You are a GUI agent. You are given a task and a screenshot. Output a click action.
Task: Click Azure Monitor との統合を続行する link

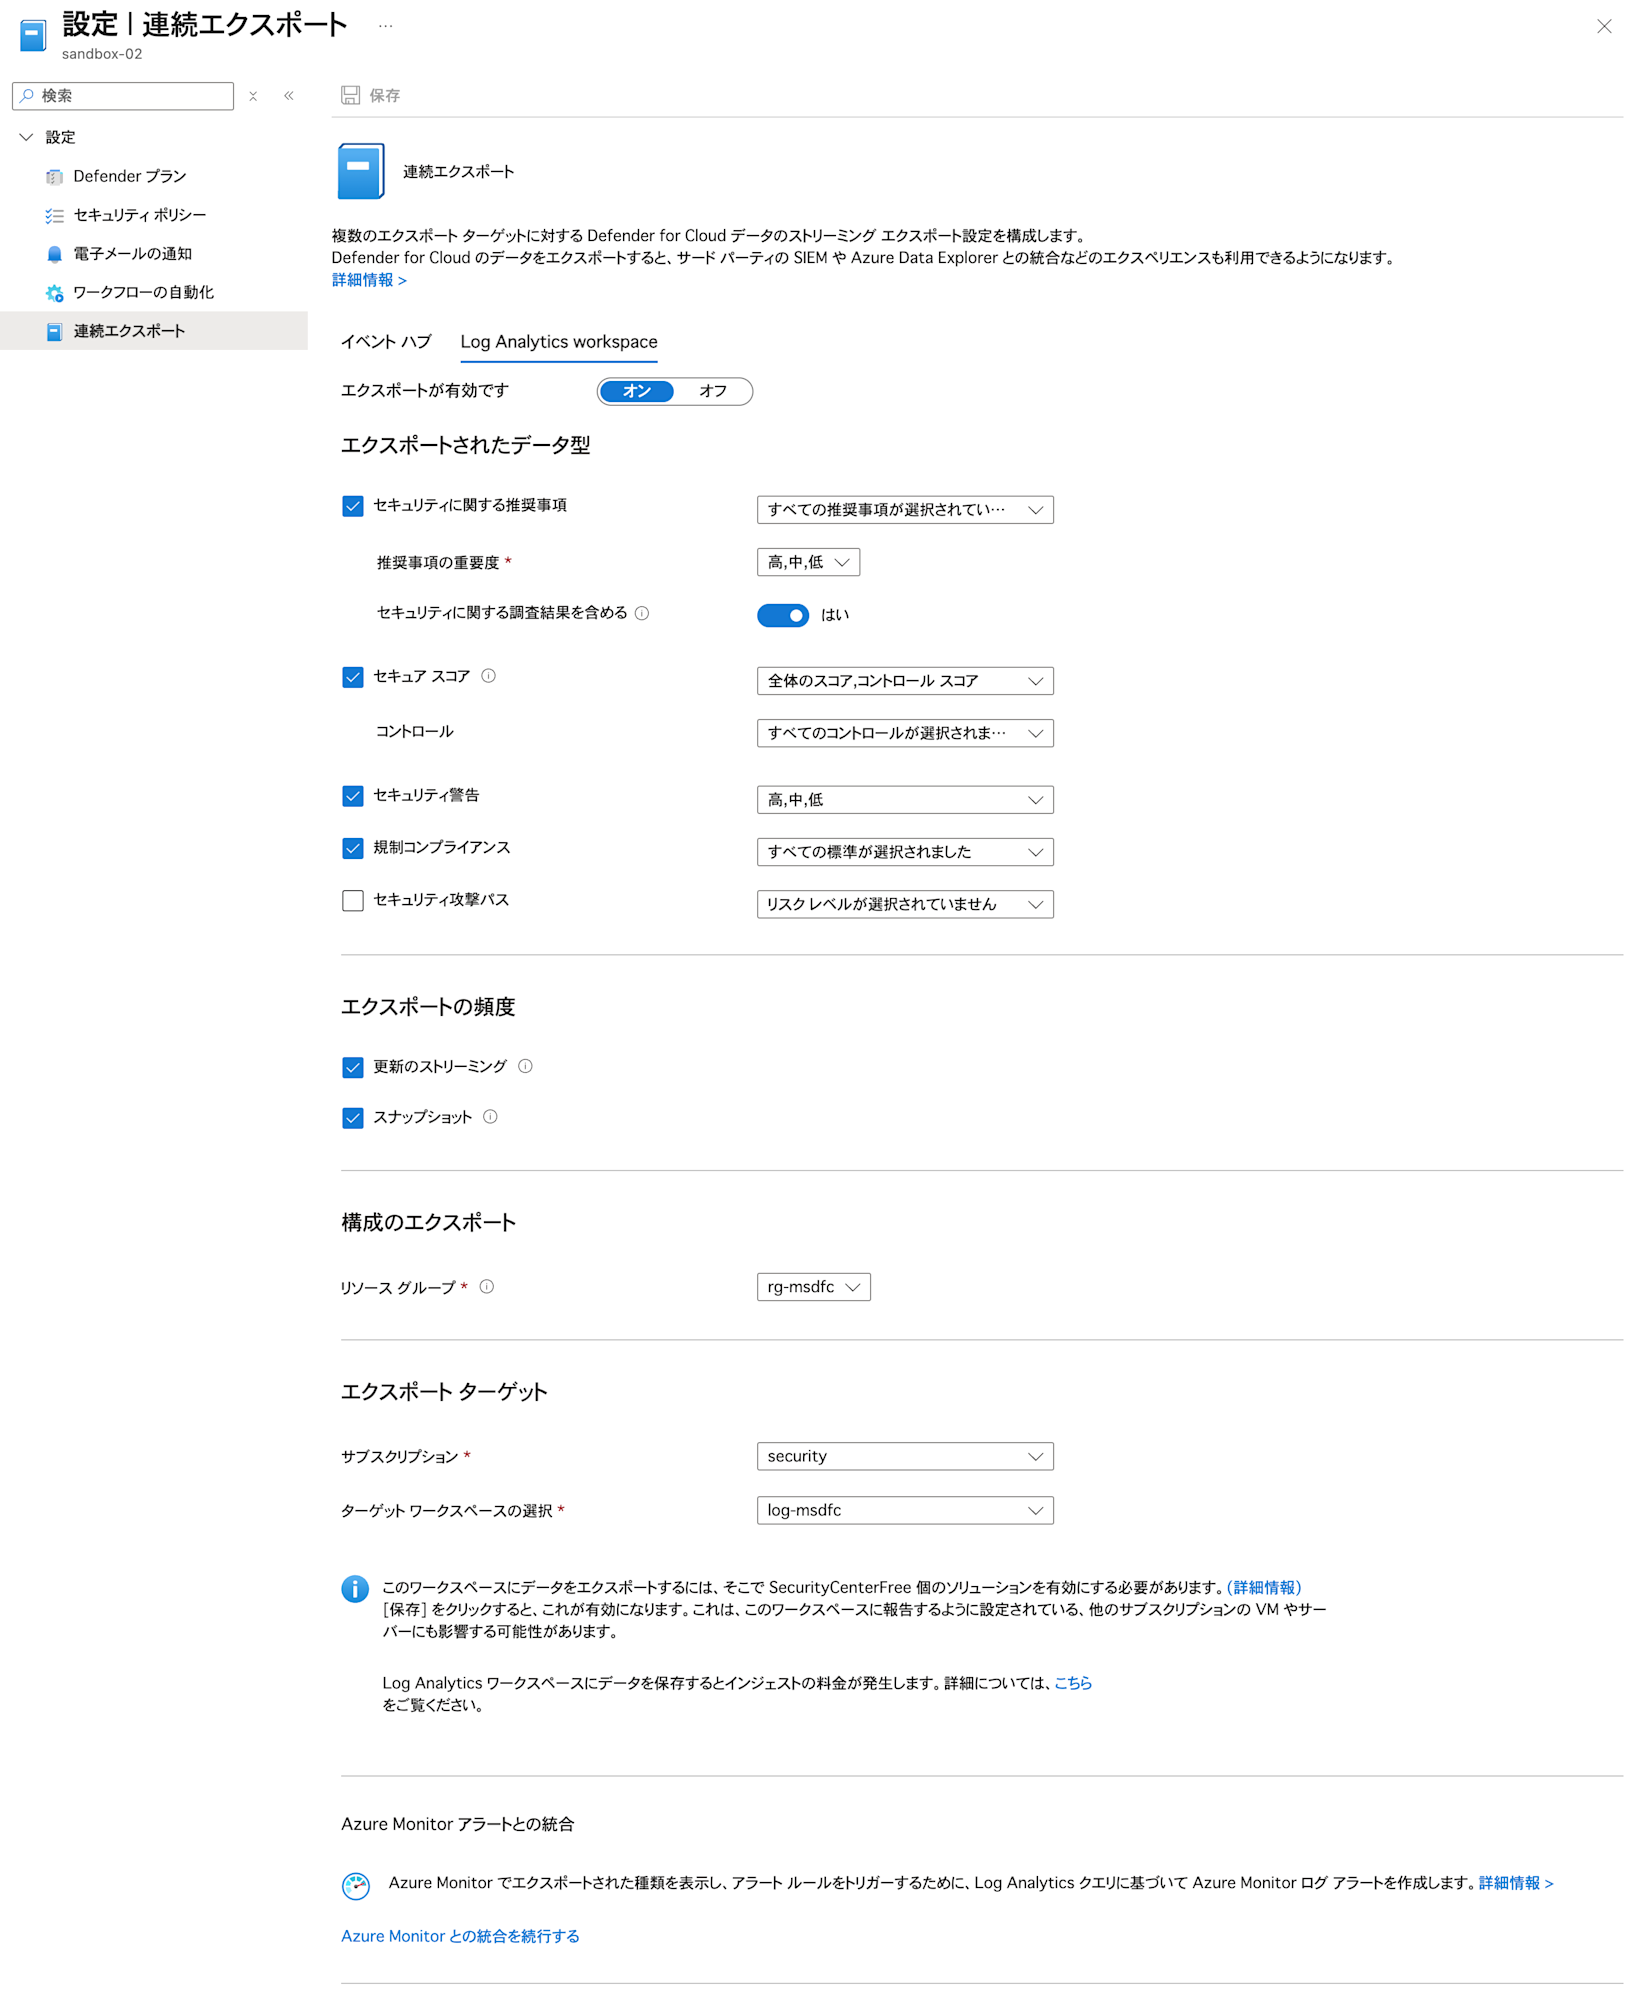pyautogui.click(x=460, y=1937)
